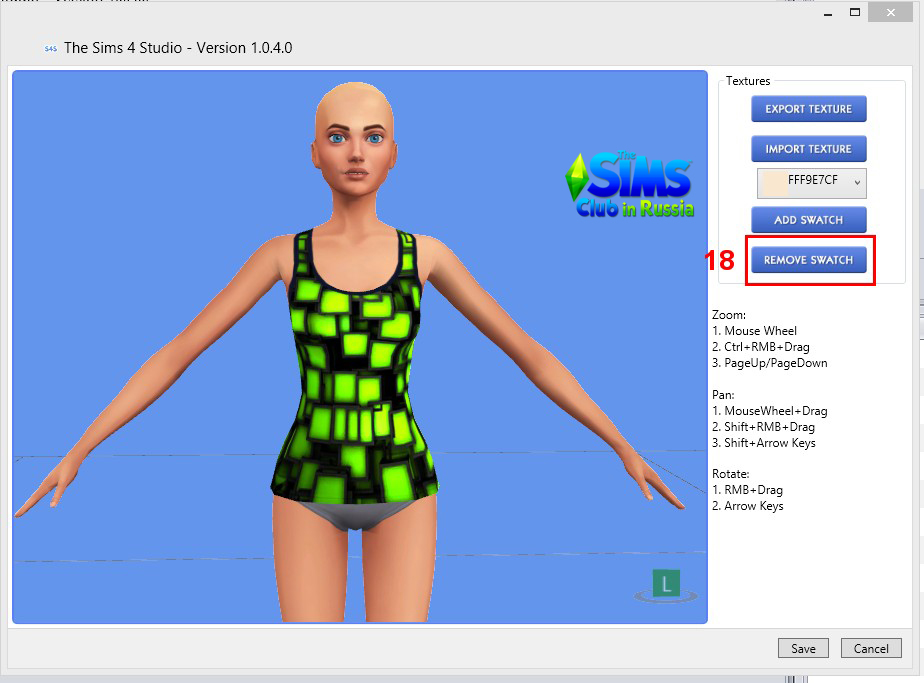Minimize the Sims 4 Studio window
This screenshot has height=683, width=924.
826,13
